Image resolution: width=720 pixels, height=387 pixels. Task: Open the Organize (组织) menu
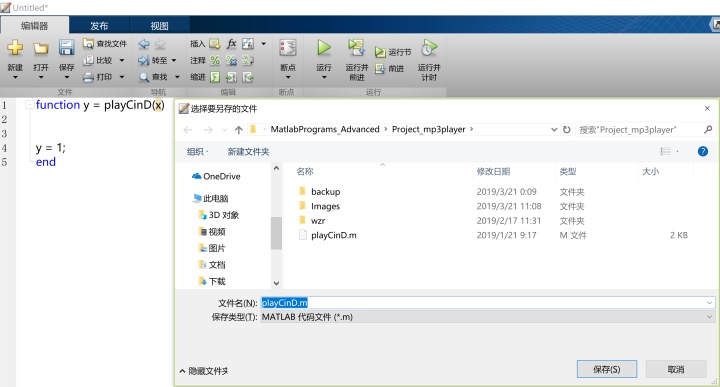point(197,151)
